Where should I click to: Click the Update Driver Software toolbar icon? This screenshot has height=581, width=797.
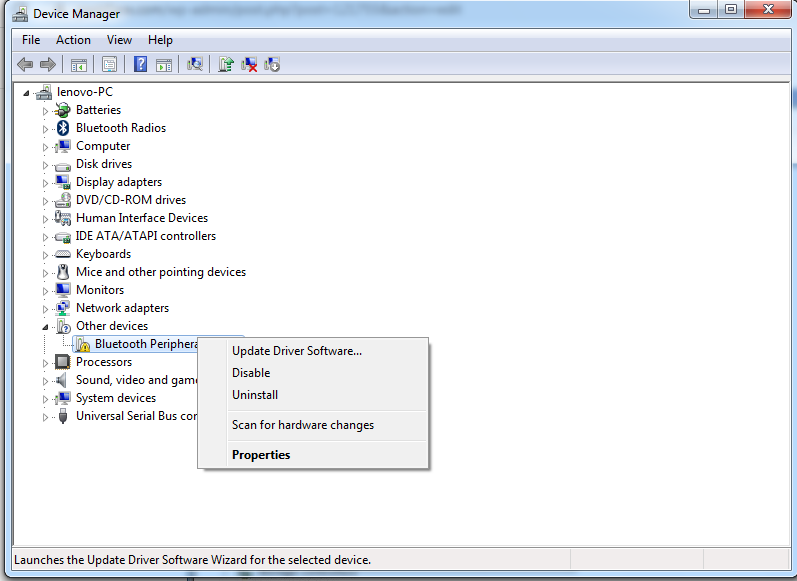(x=226, y=64)
